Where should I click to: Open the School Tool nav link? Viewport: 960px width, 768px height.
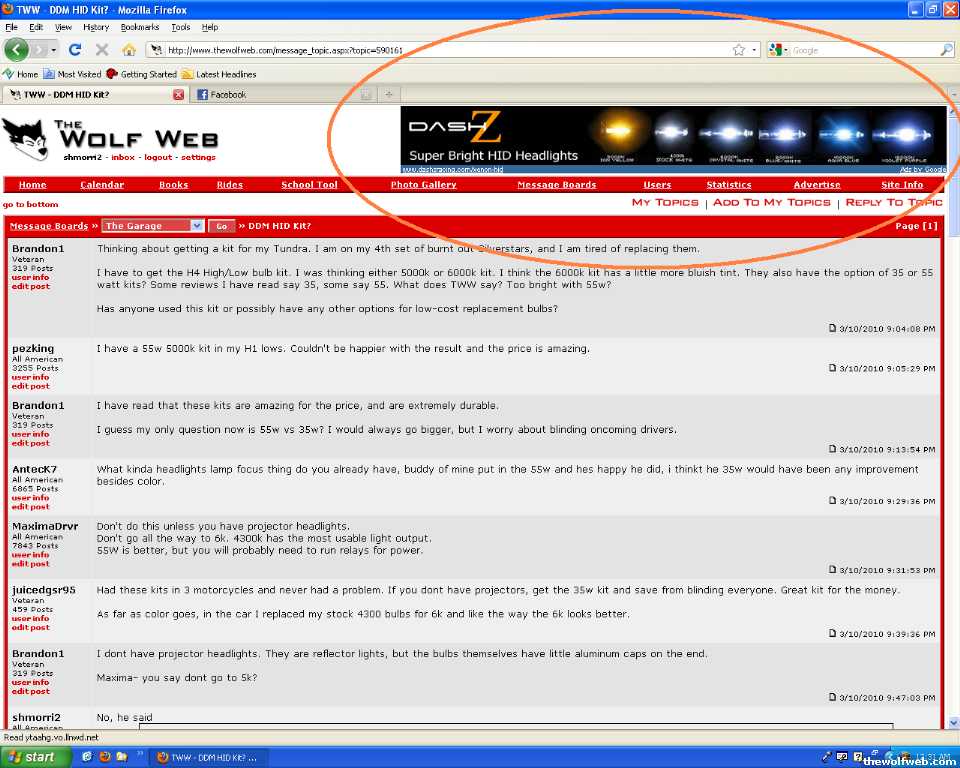click(x=309, y=184)
